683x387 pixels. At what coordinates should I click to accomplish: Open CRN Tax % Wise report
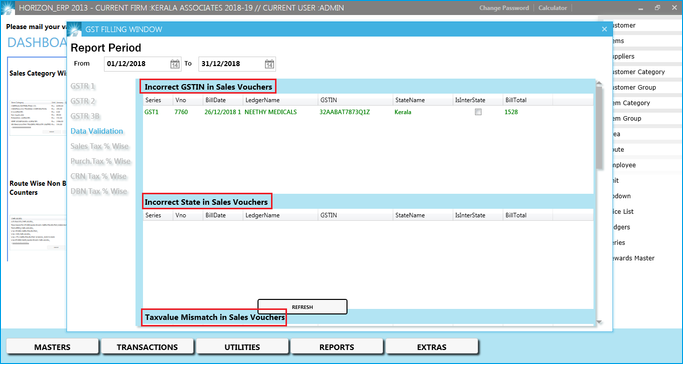pyautogui.click(x=99, y=177)
